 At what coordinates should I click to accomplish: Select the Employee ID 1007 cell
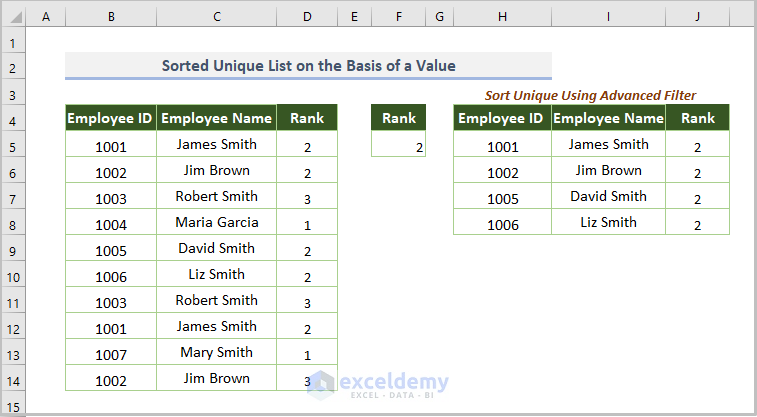tap(110, 353)
